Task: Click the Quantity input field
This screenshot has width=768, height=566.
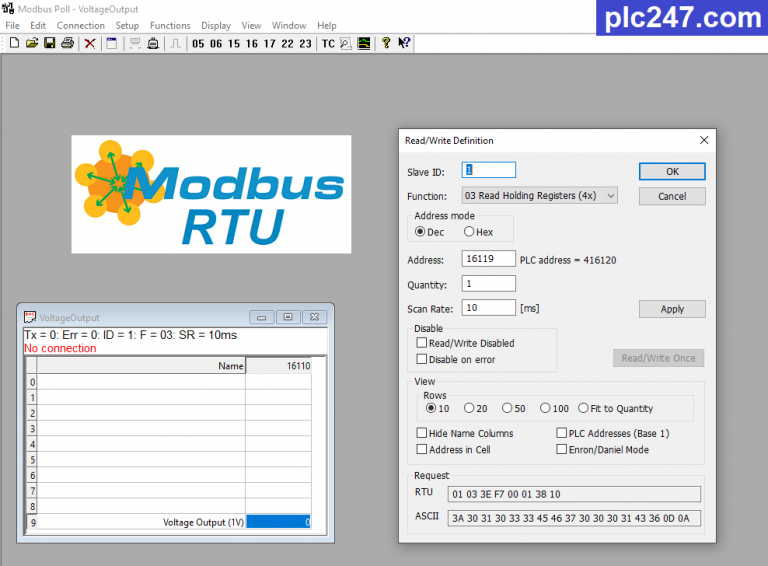Action: point(488,283)
